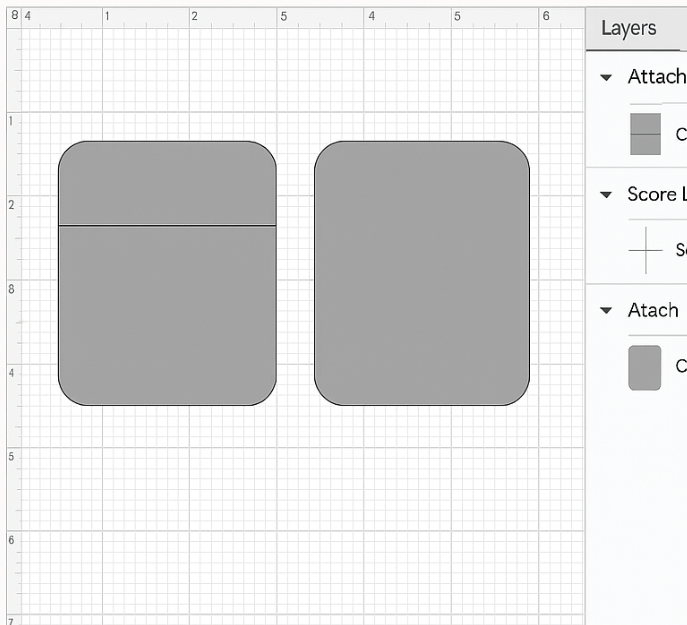Select the split-rectangle layer thumbnail

[645, 134]
